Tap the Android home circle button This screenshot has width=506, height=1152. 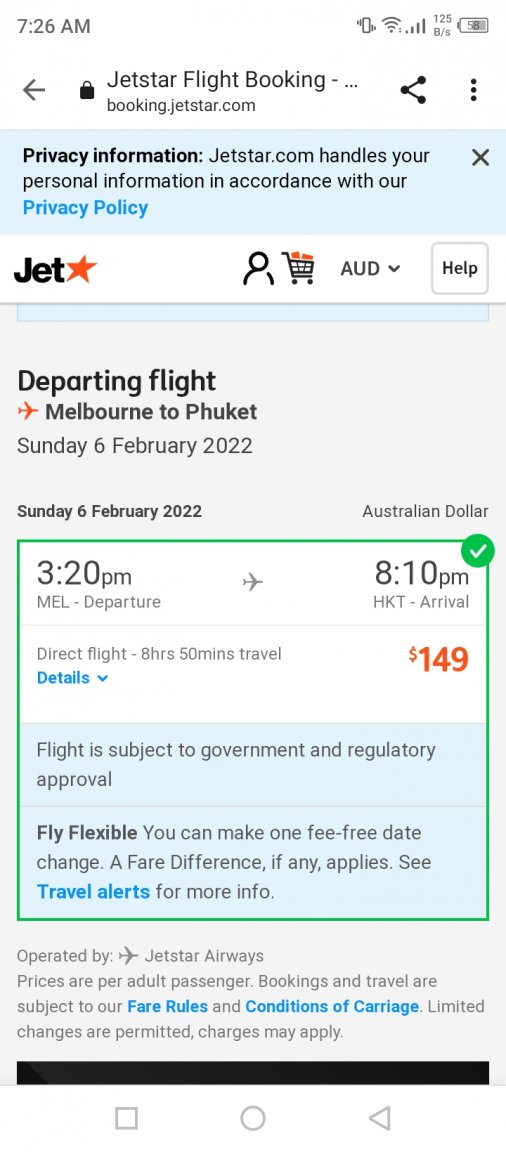click(x=253, y=1118)
